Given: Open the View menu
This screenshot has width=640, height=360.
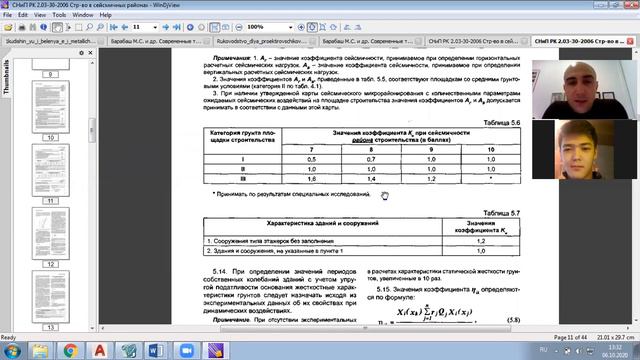Looking at the screenshot, I should tap(40, 15).
